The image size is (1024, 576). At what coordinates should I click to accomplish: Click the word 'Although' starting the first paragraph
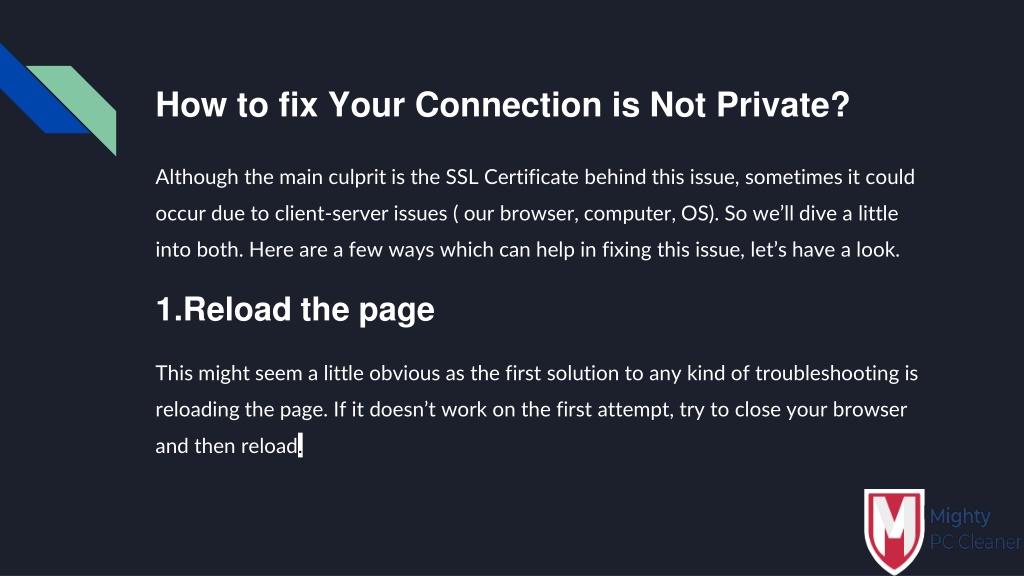point(197,178)
